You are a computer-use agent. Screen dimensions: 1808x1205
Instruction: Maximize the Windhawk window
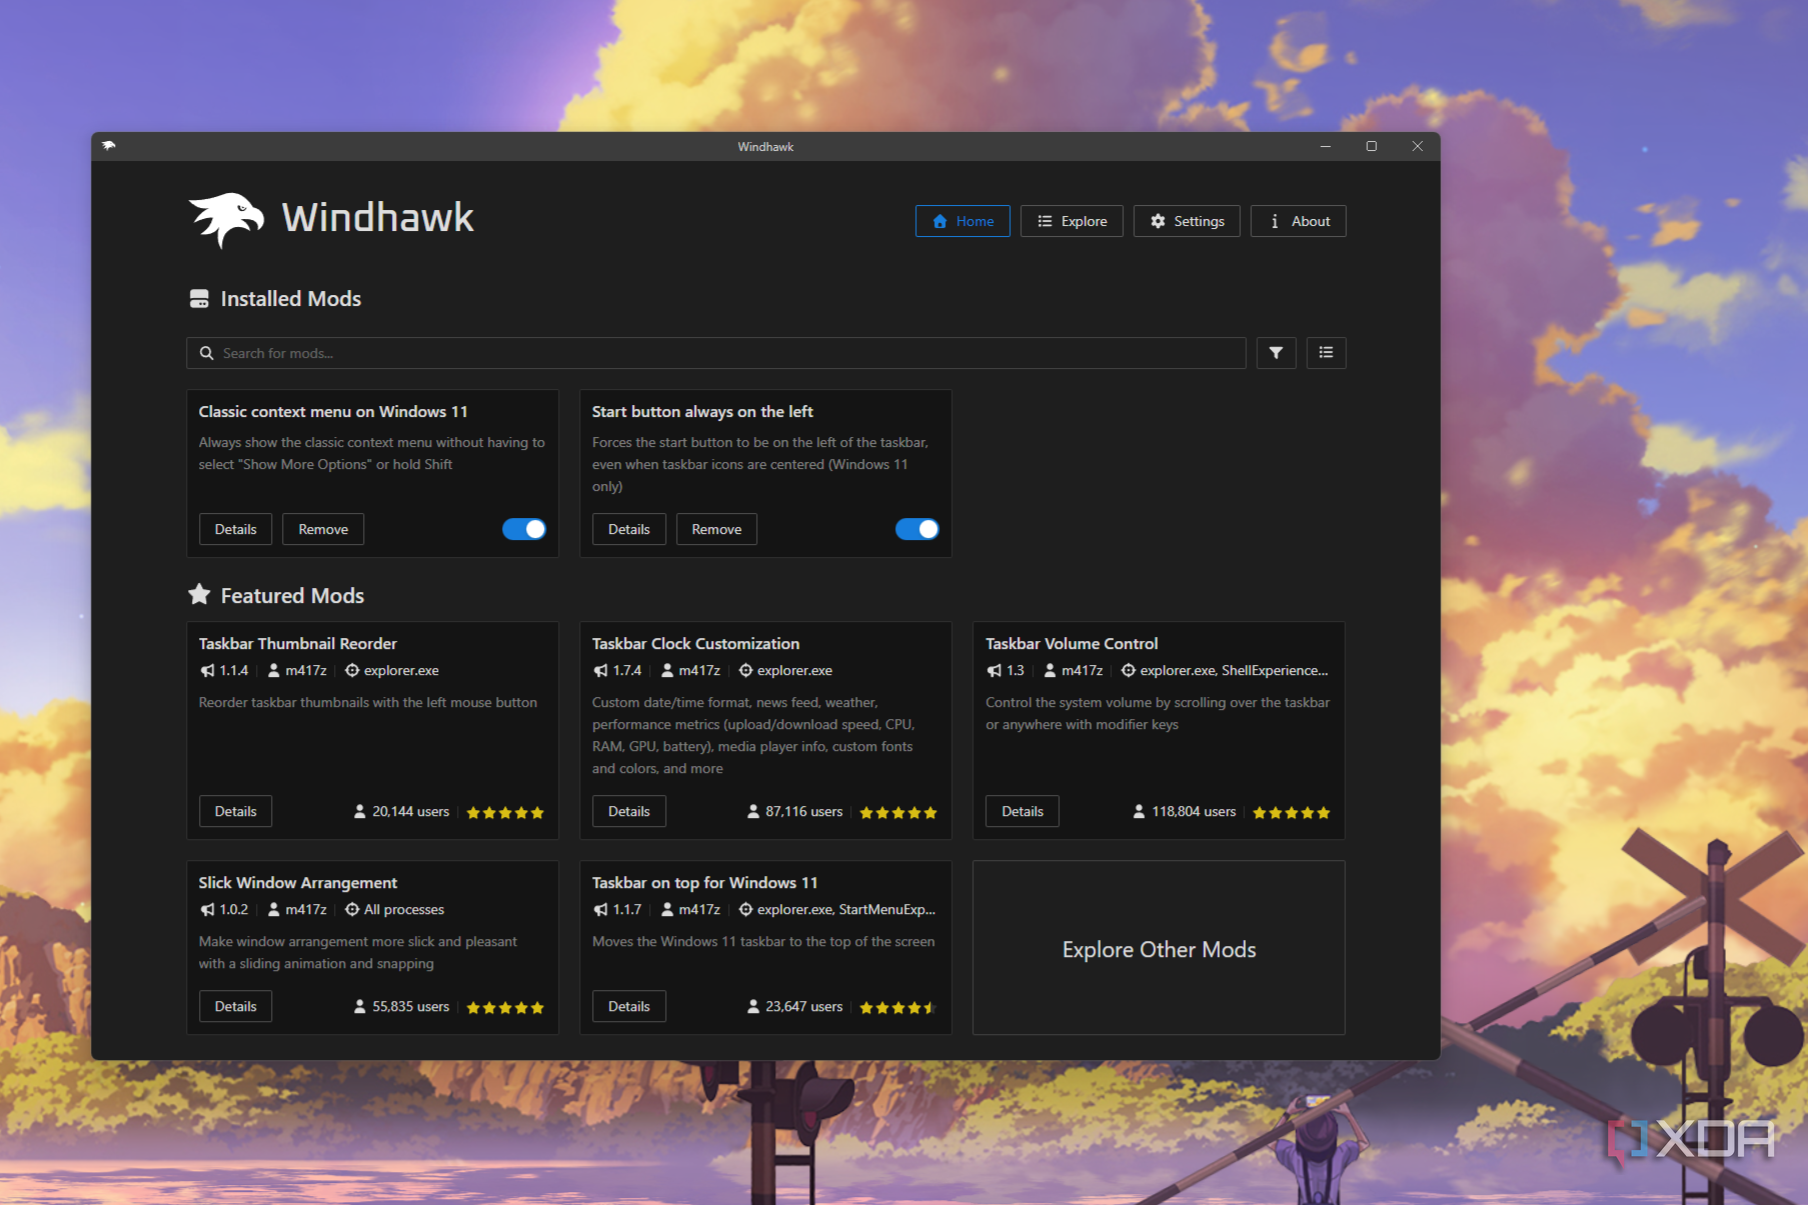(x=1372, y=146)
